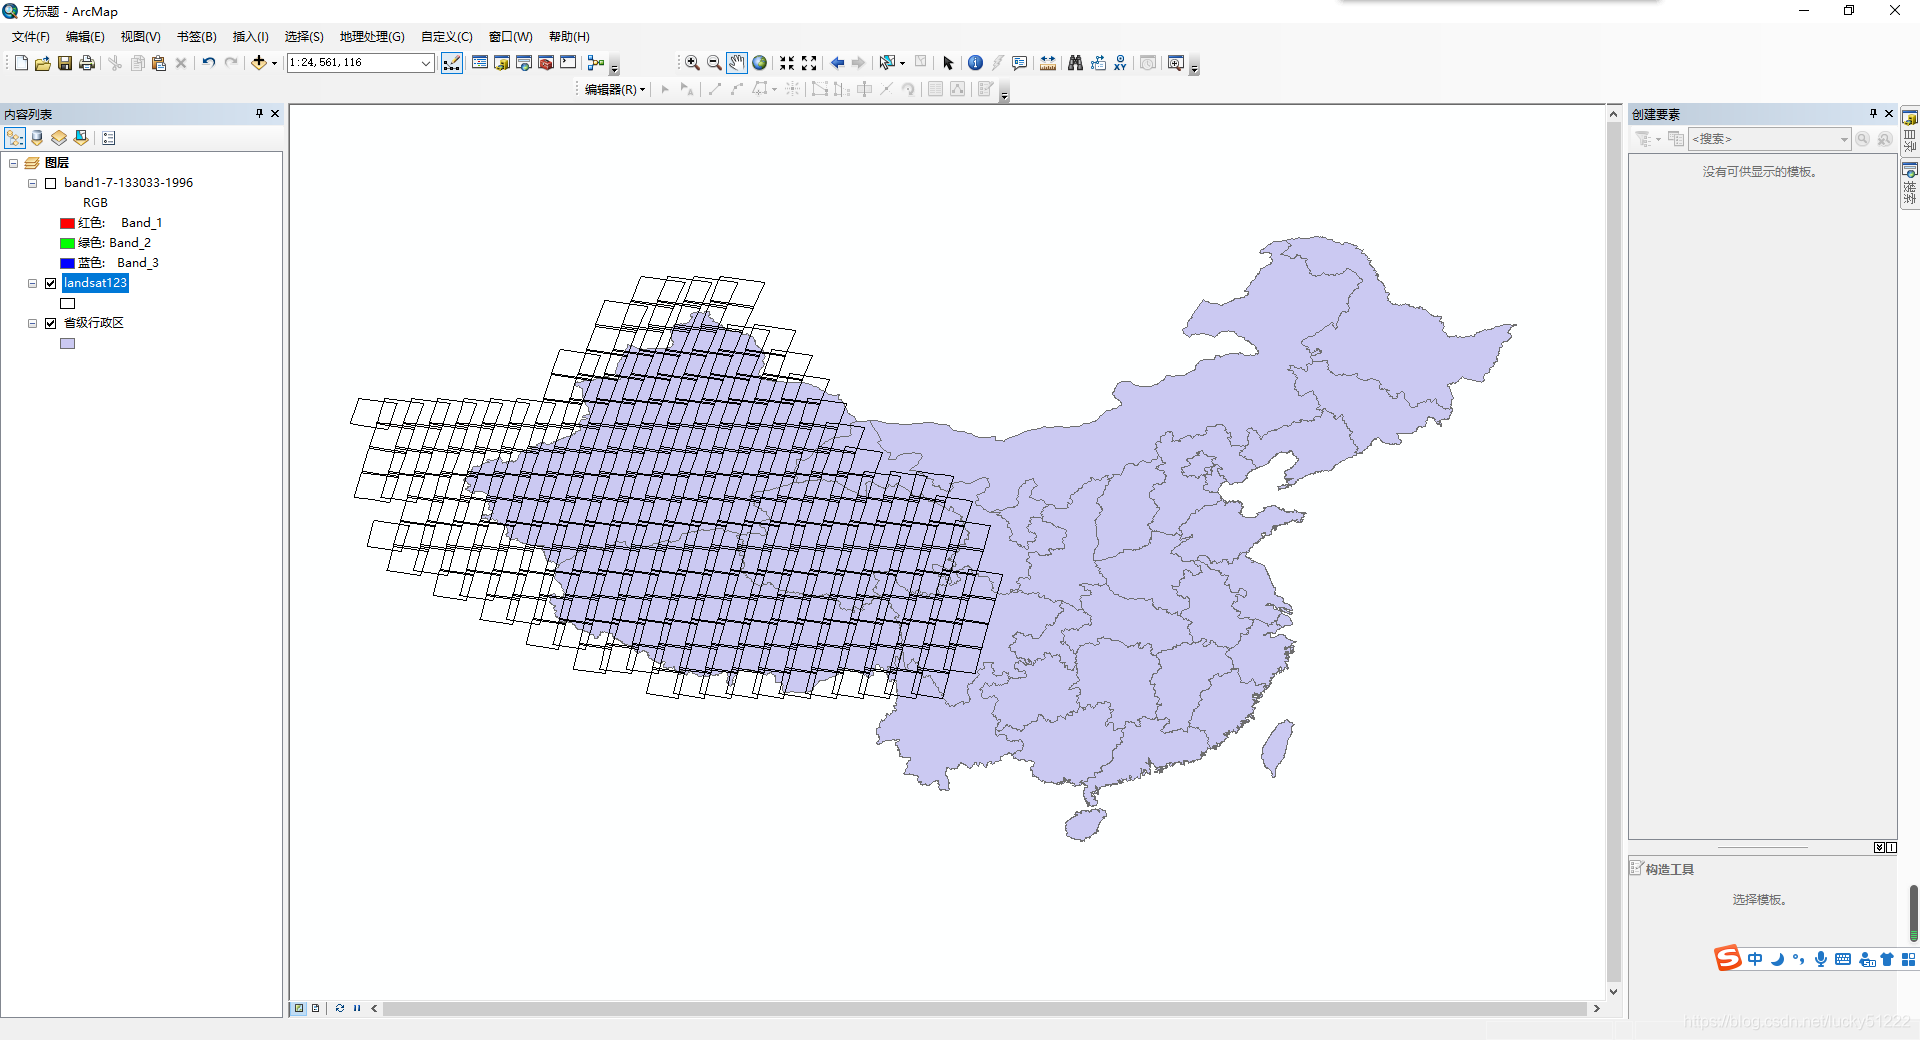Screen dimensions: 1920x1040
Task: Uncheck the 省级行政区 layer visibility
Action: 51,323
